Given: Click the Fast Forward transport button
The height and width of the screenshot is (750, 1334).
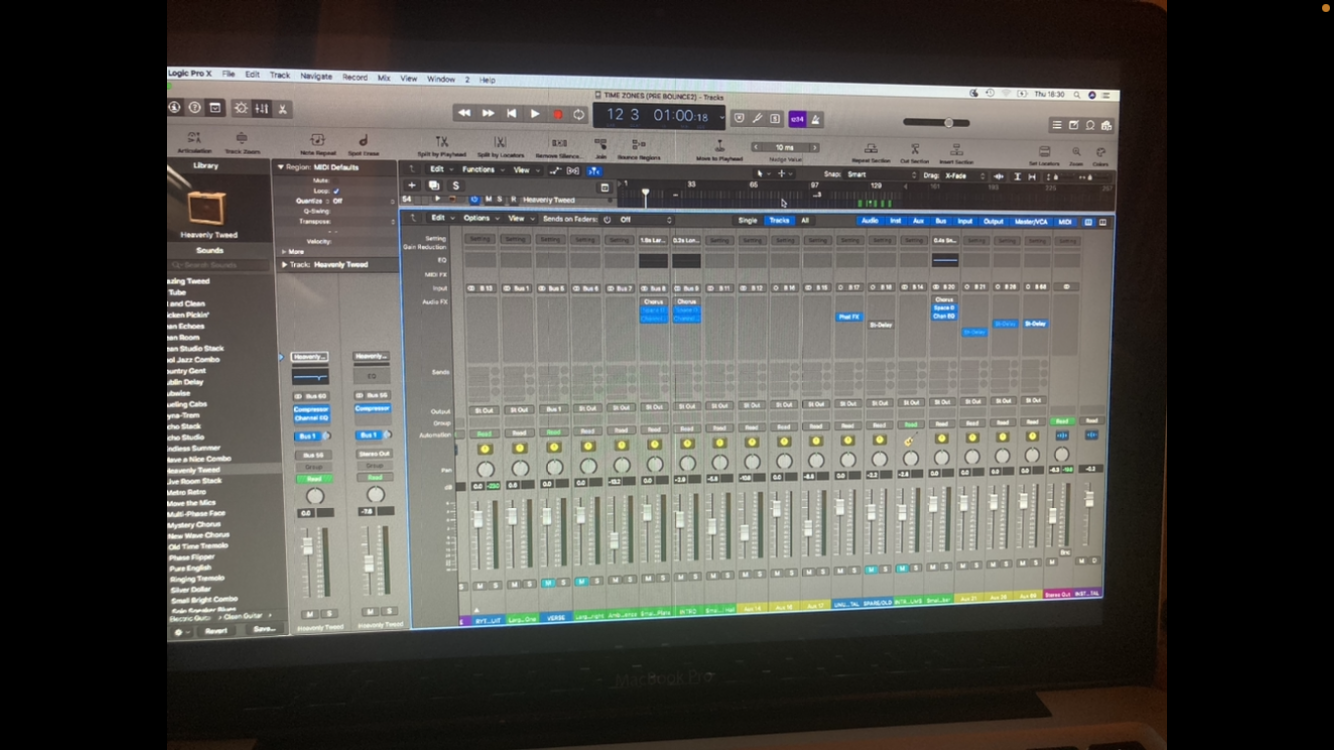Looking at the screenshot, I should point(488,114).
